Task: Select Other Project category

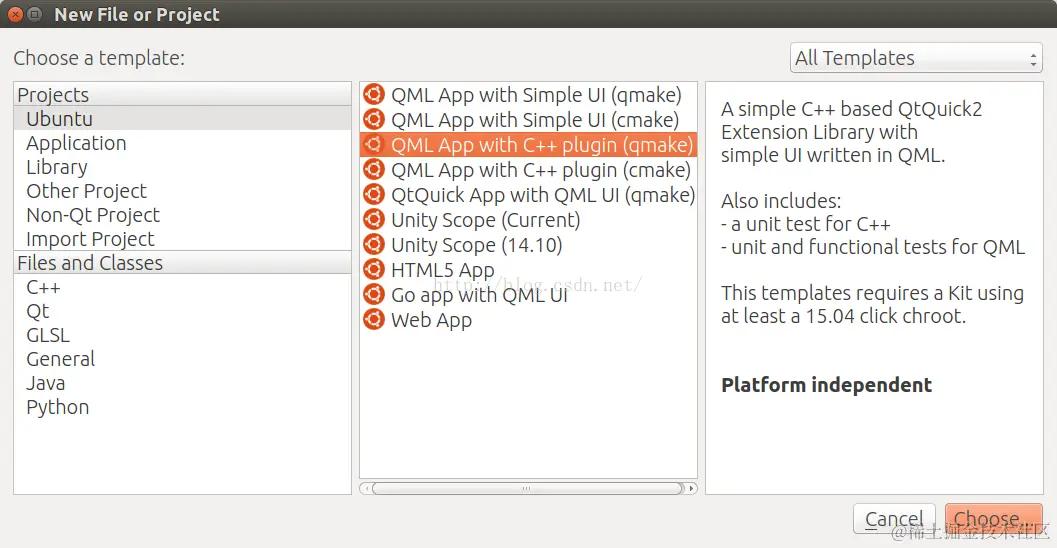Action: (x=182, y=191)
